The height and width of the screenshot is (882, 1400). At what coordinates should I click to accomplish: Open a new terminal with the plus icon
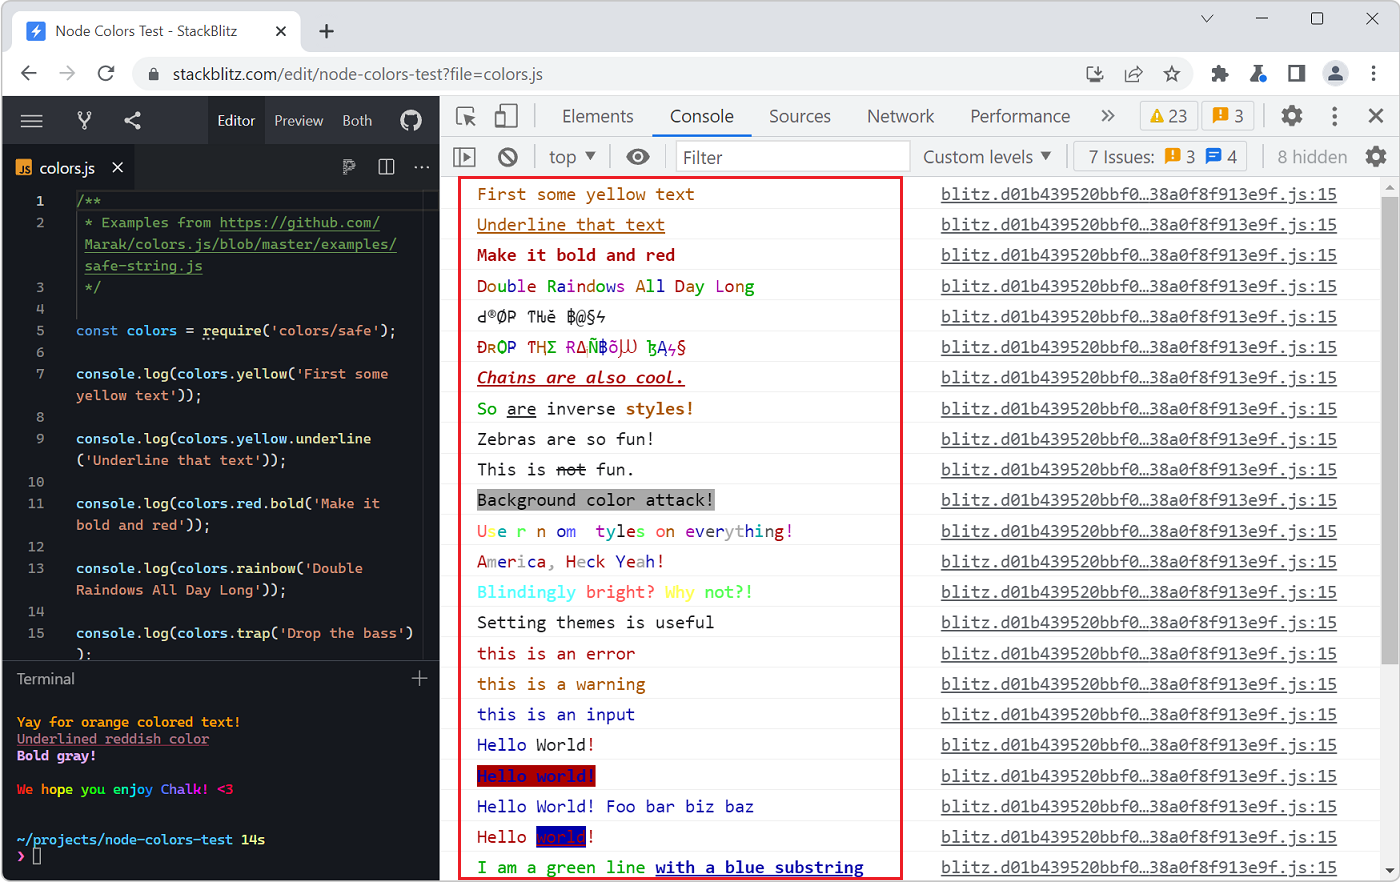419,678
